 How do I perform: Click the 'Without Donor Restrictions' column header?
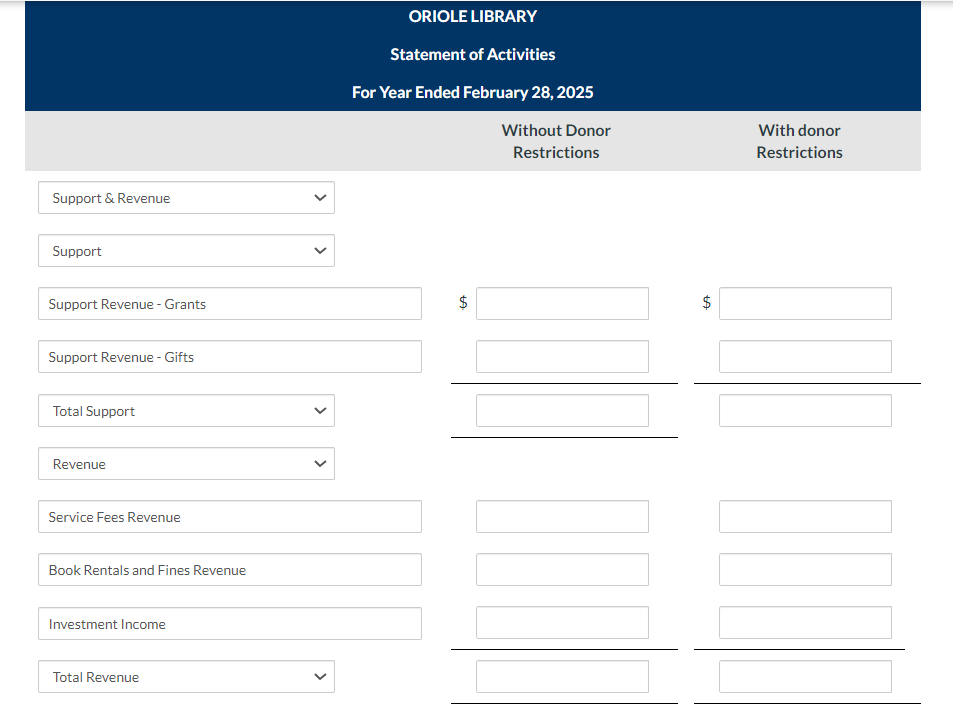pyautogui.click(x=556, y=141)
